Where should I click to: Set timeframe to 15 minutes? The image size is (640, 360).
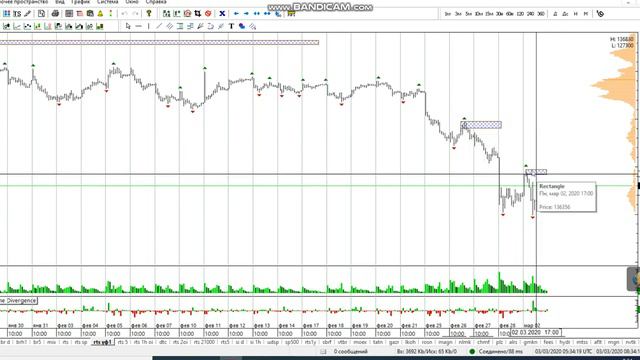(489, 14)
